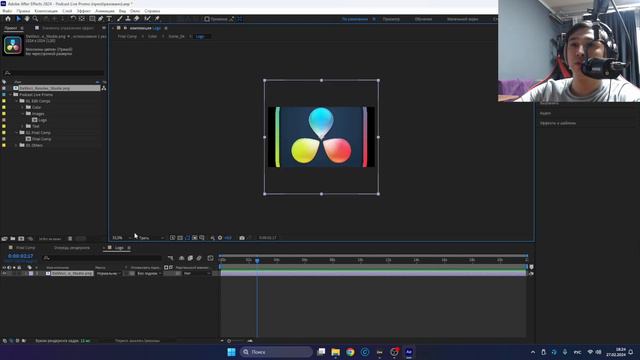Open Google Chrome from the taskbar
Screen dimensions: 640x360
tap(350, 352)
